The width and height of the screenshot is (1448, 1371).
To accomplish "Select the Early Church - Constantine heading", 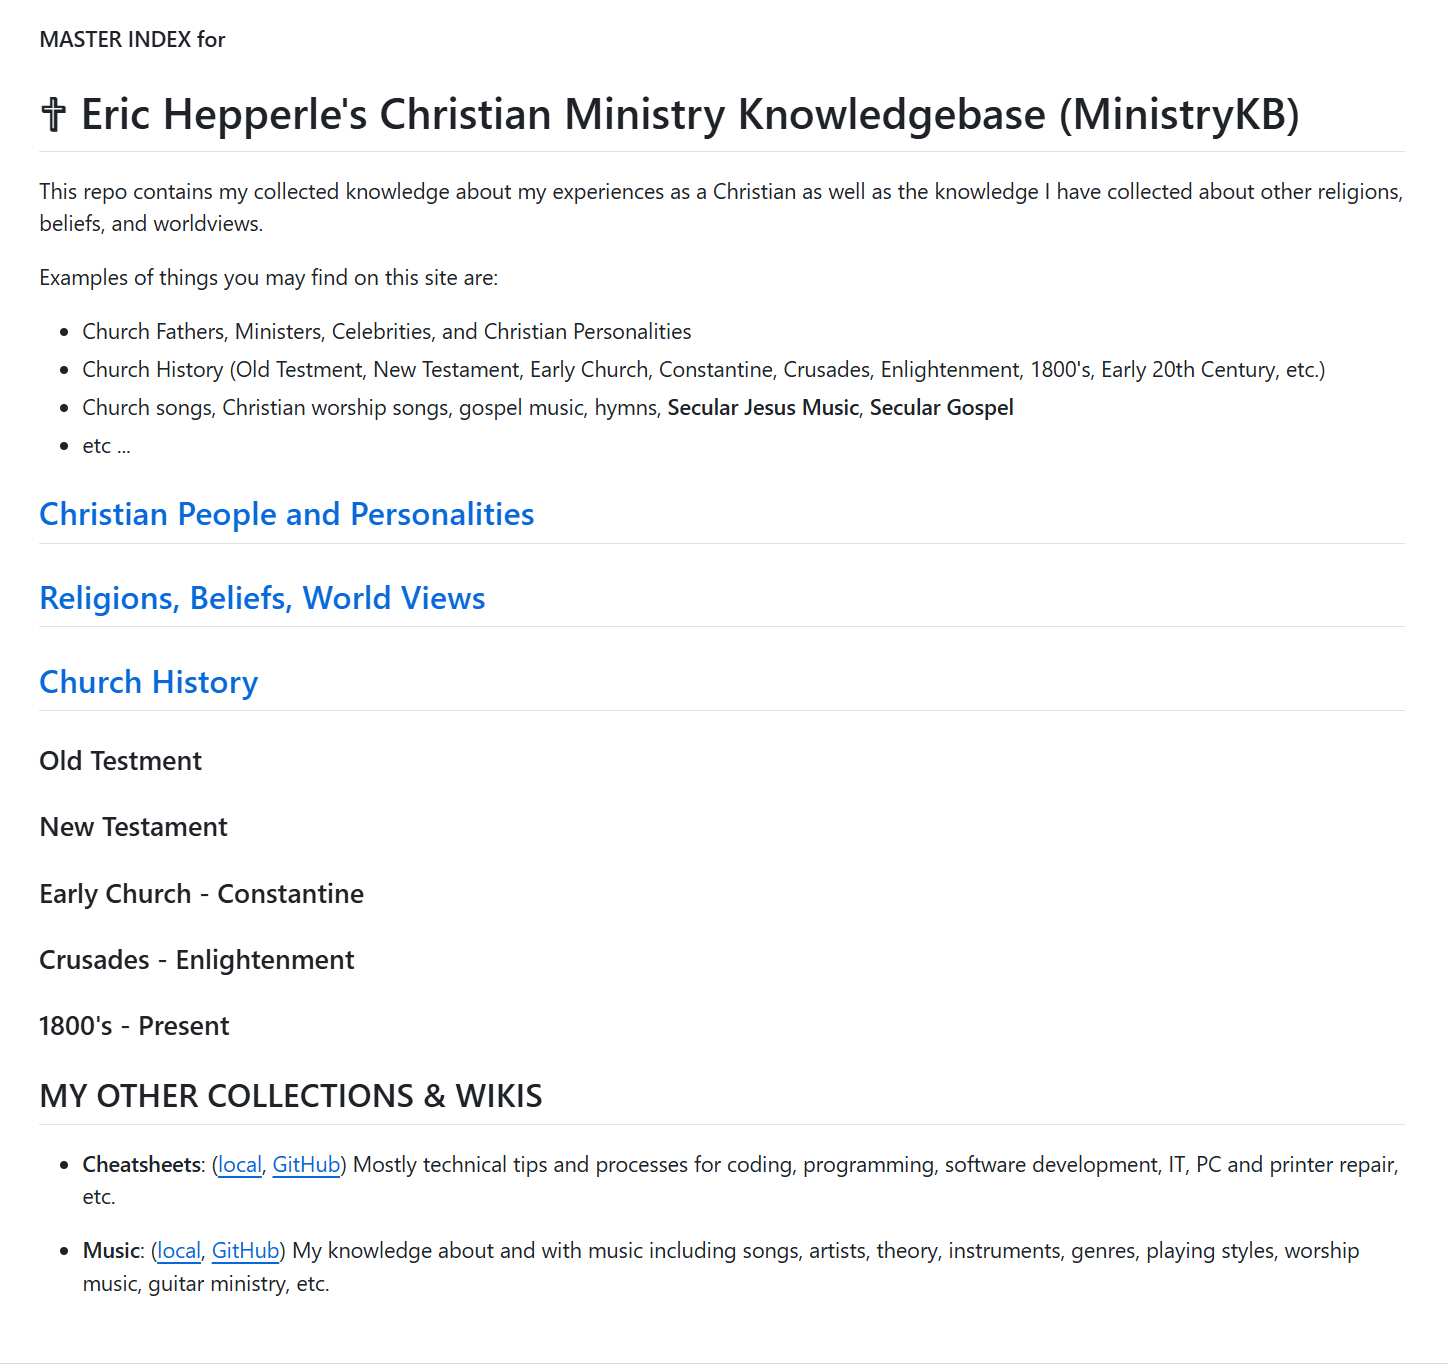I will [x=201, y=894].
